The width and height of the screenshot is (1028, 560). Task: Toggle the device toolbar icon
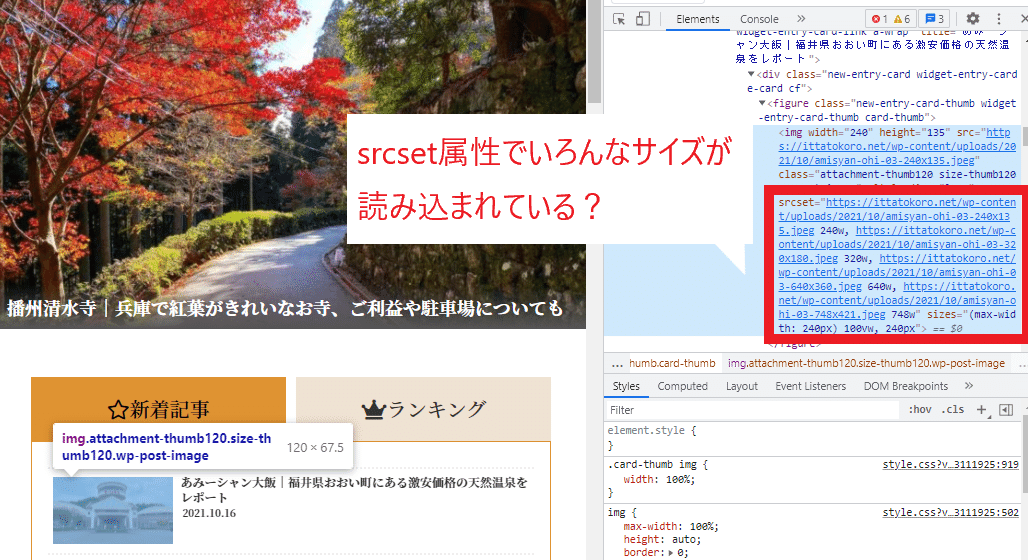click(x=642, y=19)
